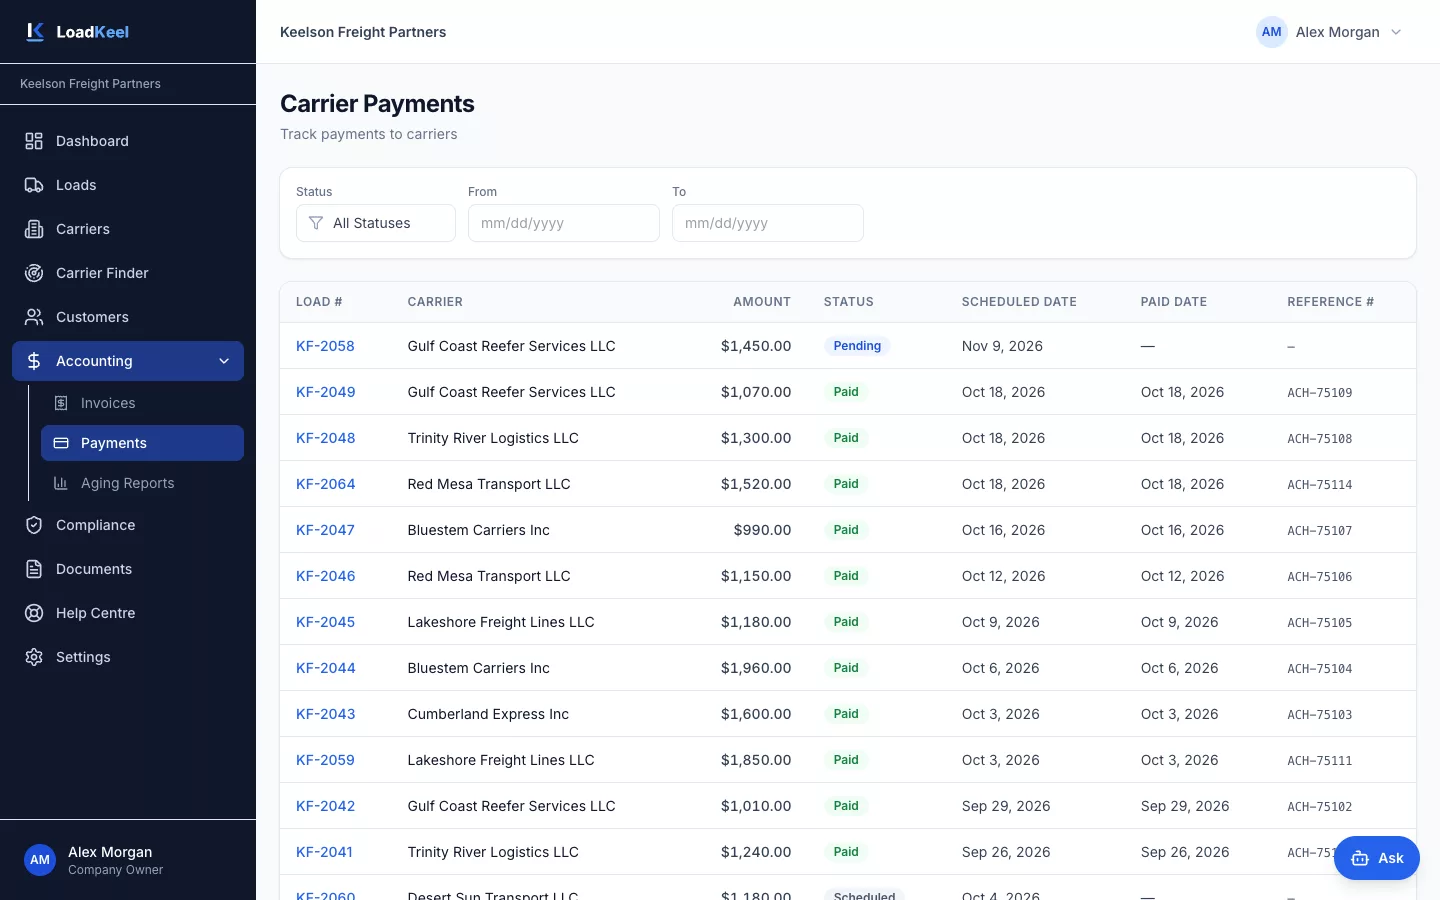Click the $1,960.00 amount cell
This screenshot has width=1440, height=900.
pos(756,668)
